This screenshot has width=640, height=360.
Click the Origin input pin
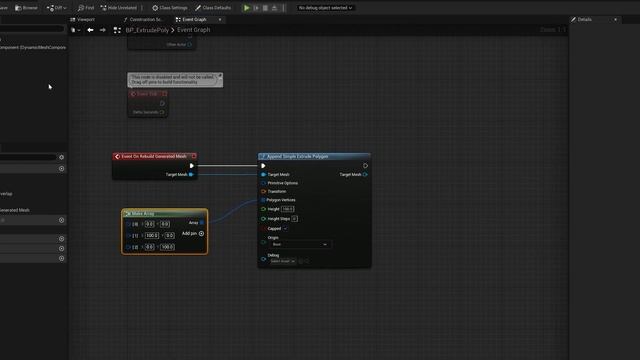263,242
